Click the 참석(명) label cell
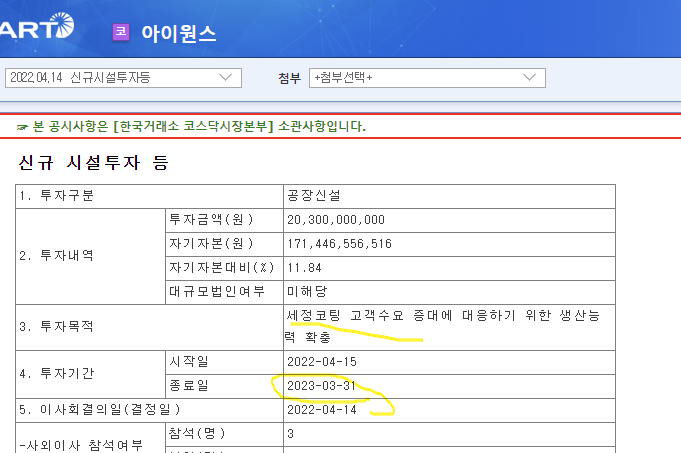Image resolution: width=681 pixels, height=453 pixels. pos(224,434)
